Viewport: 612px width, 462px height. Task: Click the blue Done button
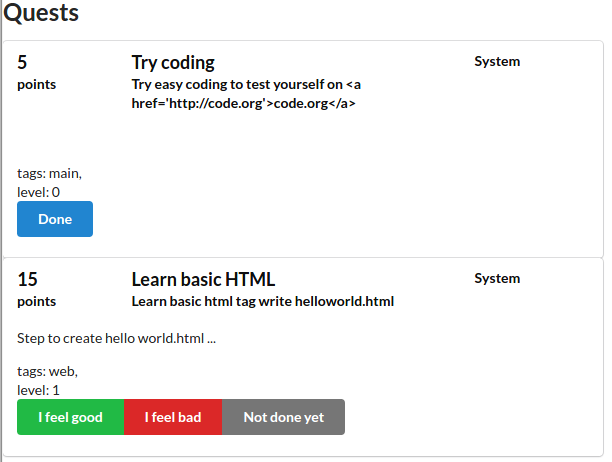point(55,219)
